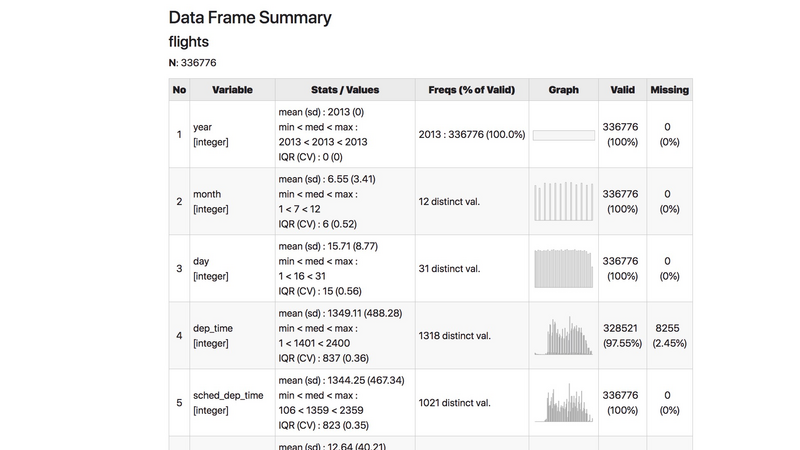Screen dimensions: 800x450
Task: Click the month distribution bar graph
Action: (x=563, y=201)
